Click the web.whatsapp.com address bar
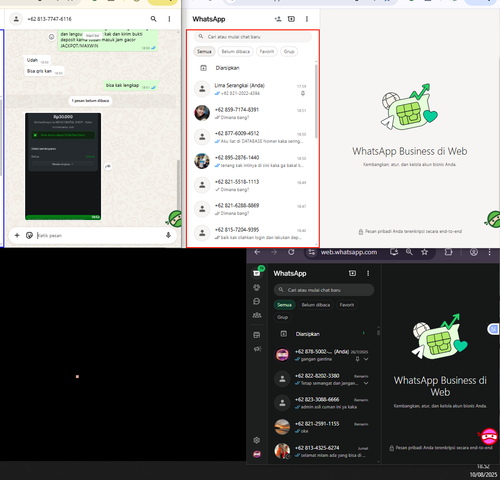Image resolution: width=500 pixels, height=480 pixels. point(349,252)
